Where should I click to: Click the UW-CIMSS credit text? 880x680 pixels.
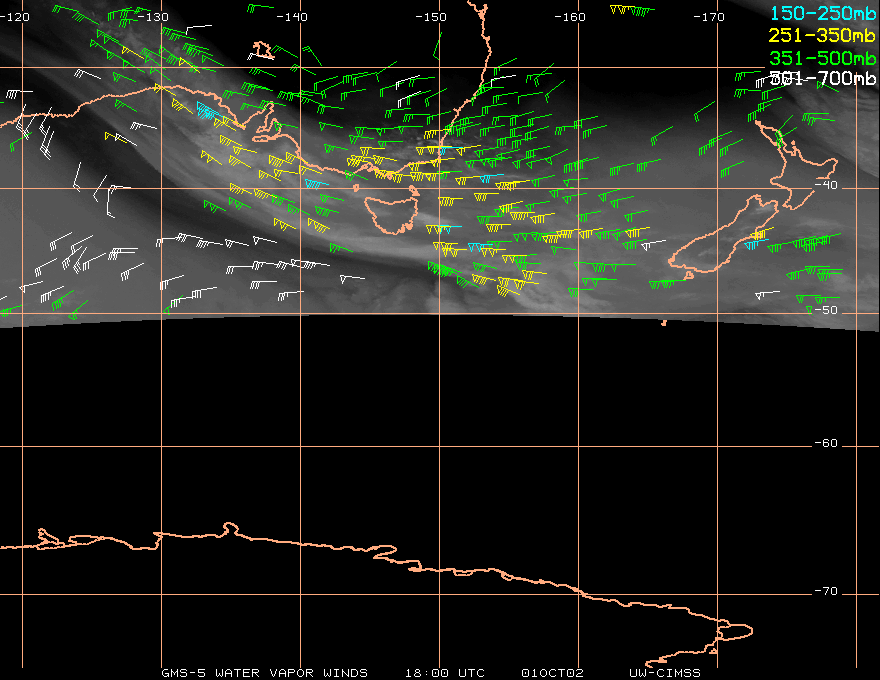click(664, 673)
